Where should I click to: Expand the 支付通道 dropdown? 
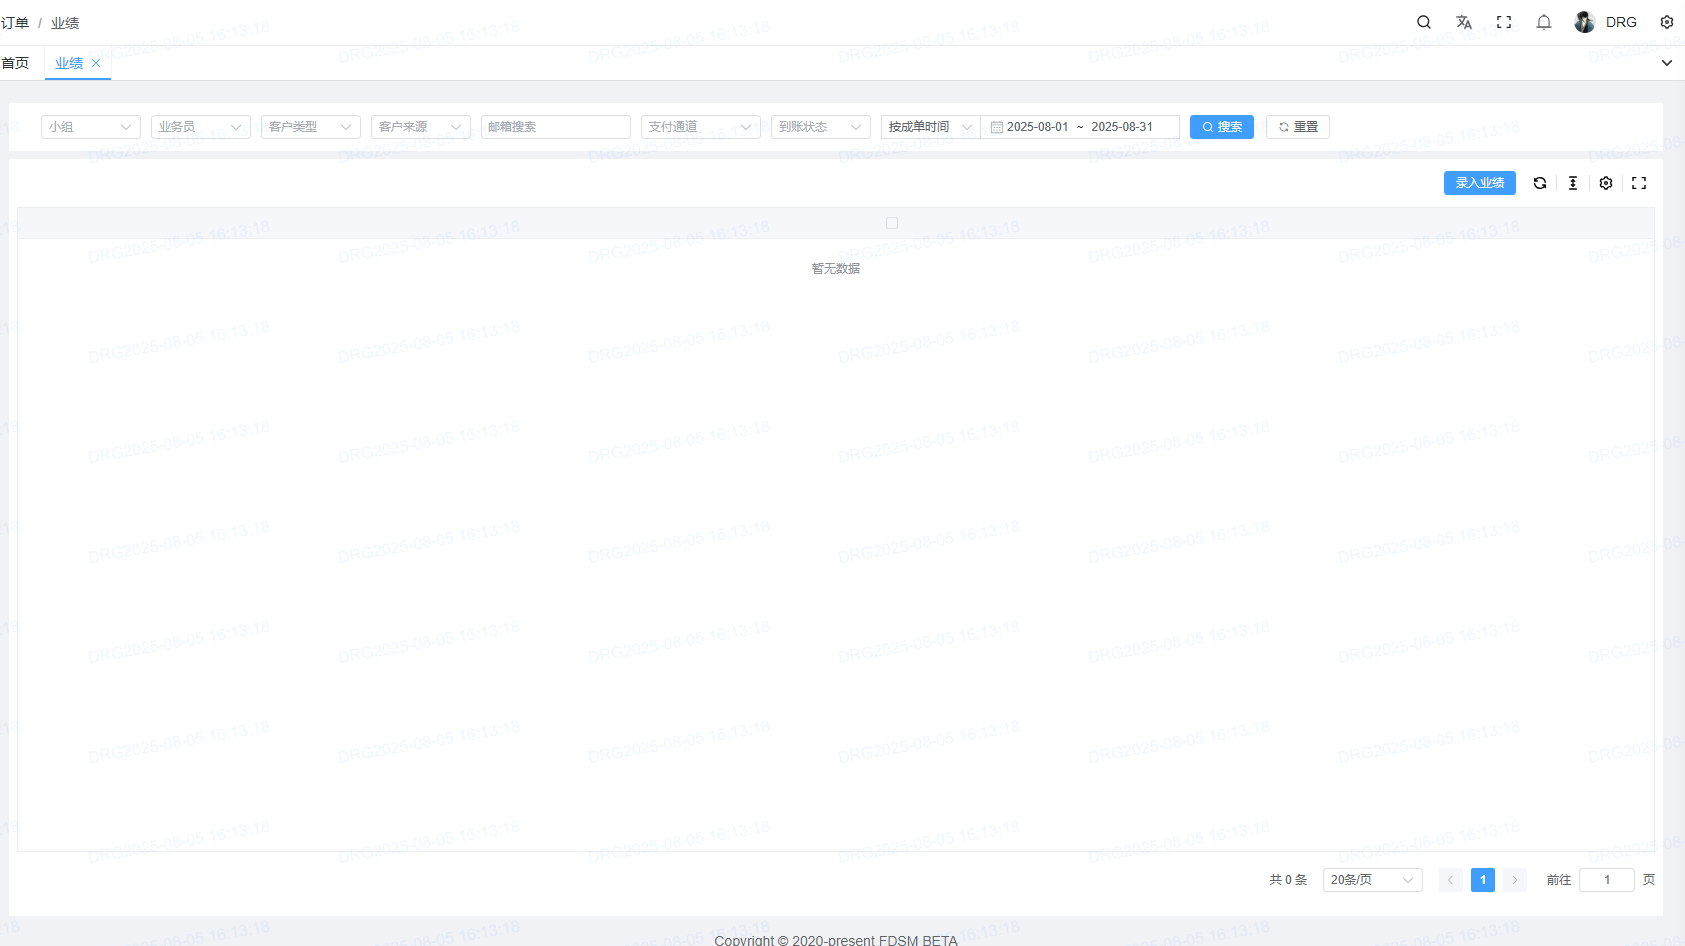(x=700, y=127)
